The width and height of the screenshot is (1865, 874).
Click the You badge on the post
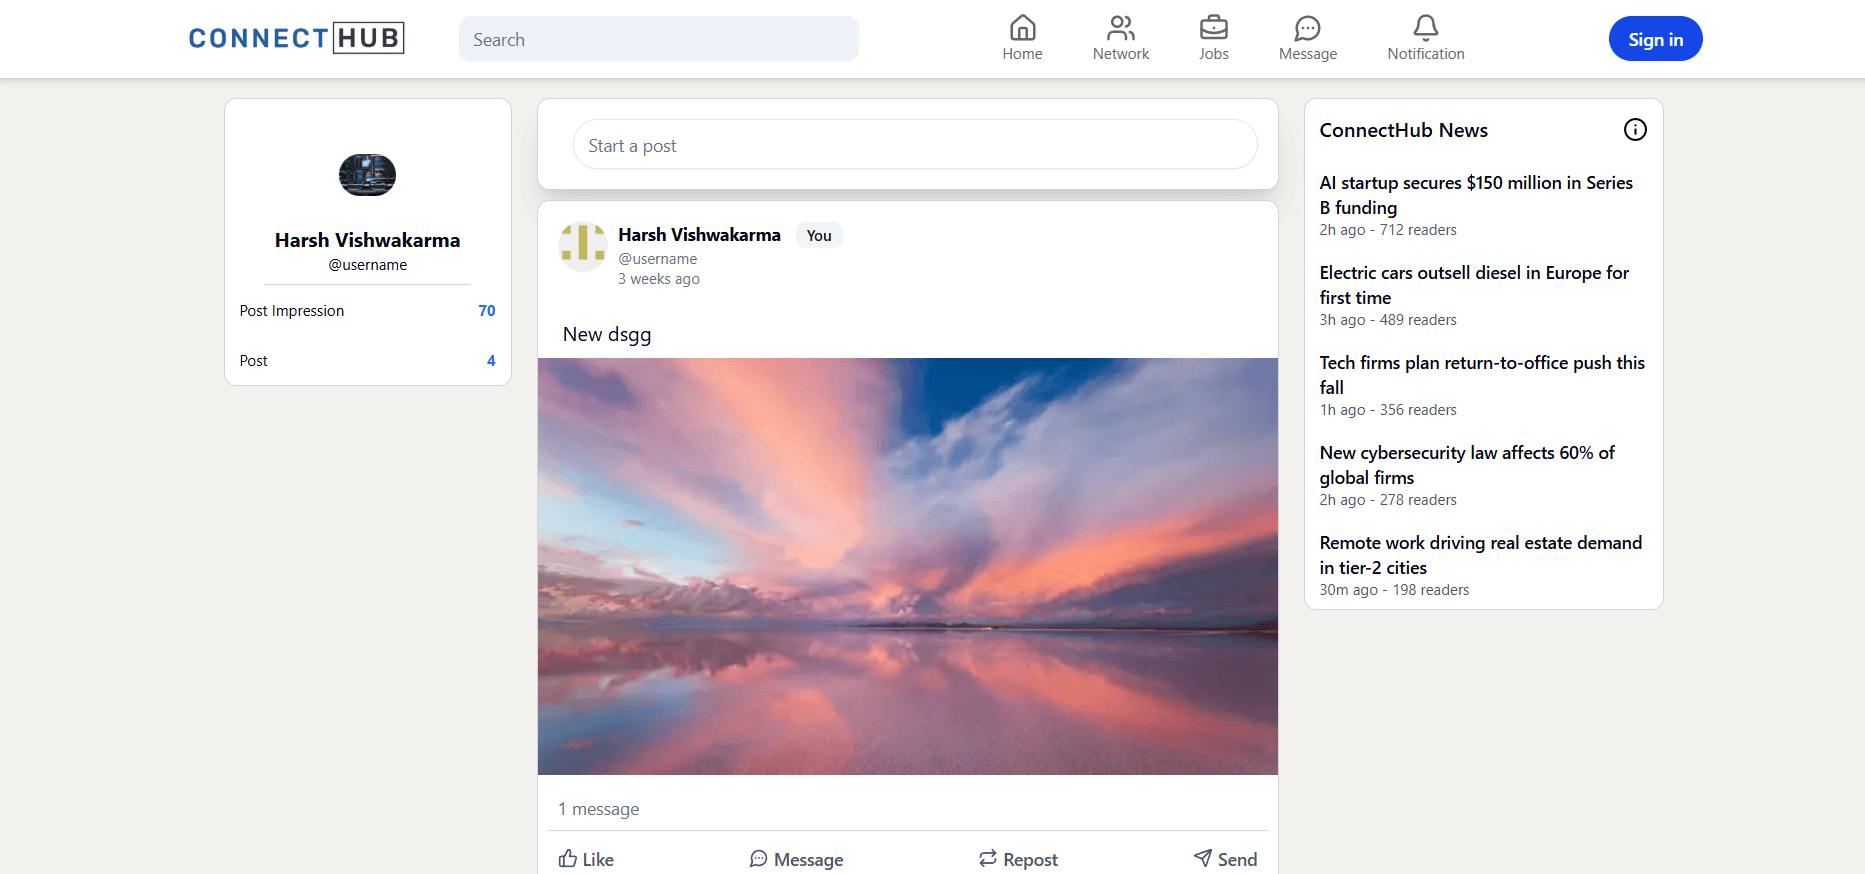click(819, 236)
